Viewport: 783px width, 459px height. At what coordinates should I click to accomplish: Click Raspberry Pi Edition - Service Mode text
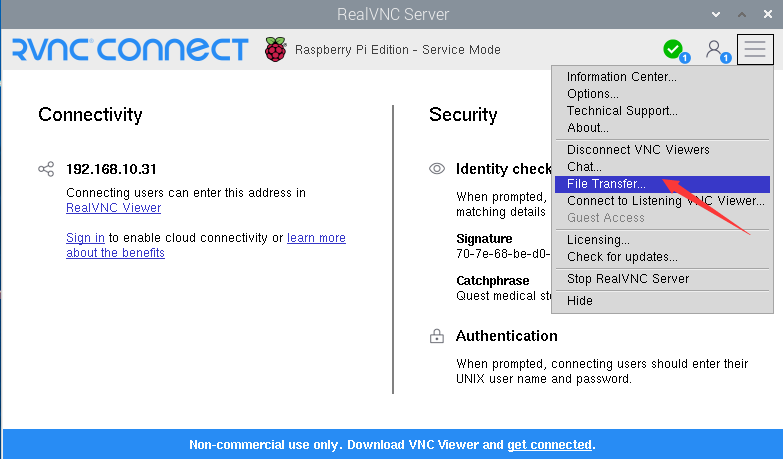pos(398,50)
